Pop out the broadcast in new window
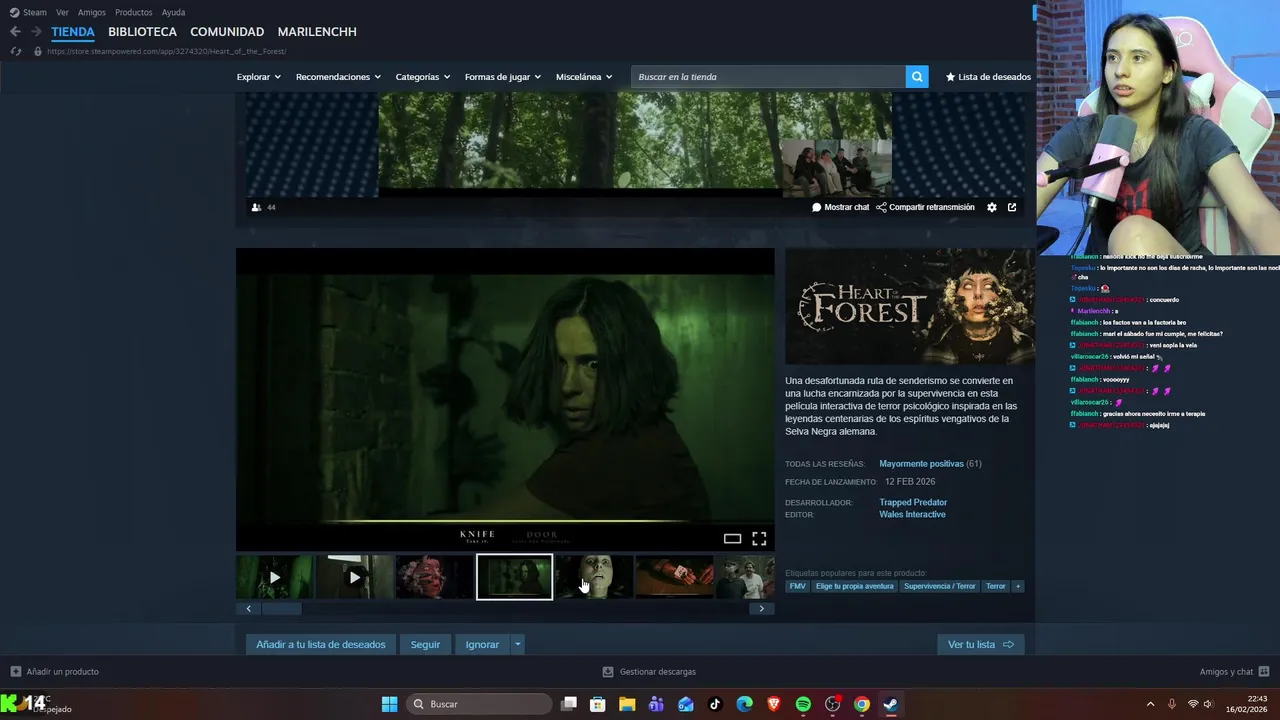Screen dimensions: 1280x720 click(1012, 207)
